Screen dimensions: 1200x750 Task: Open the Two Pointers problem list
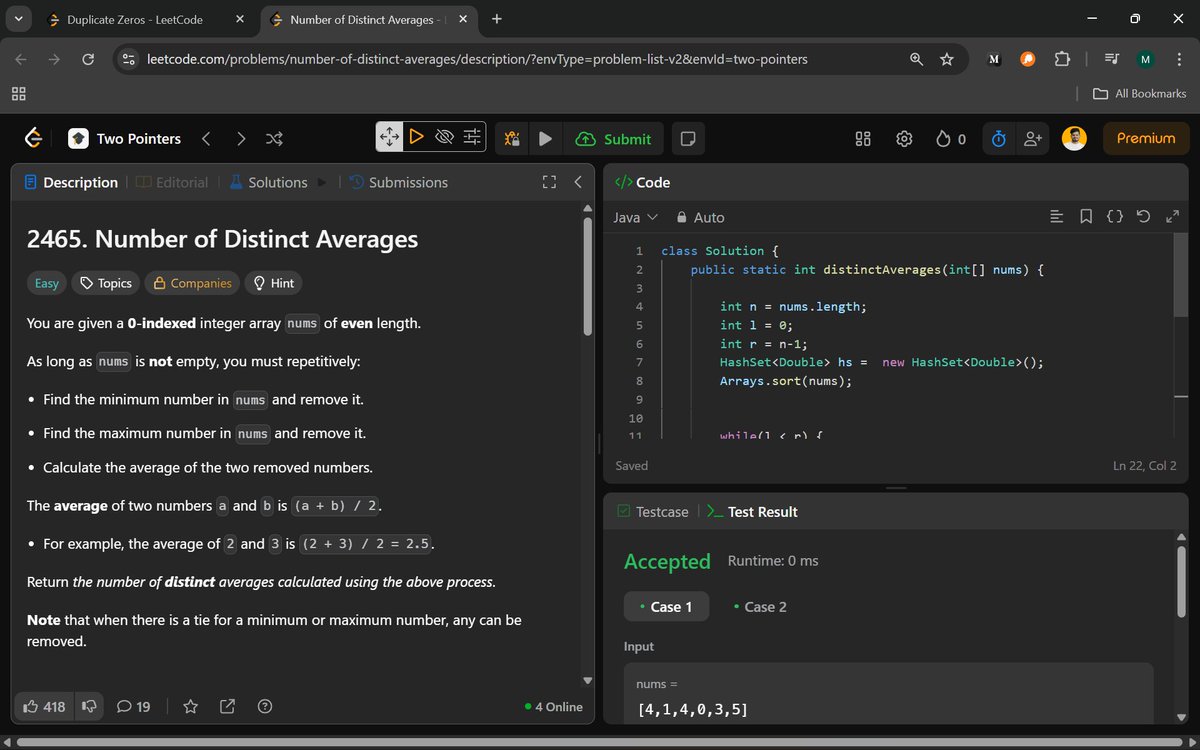(125, 139)
